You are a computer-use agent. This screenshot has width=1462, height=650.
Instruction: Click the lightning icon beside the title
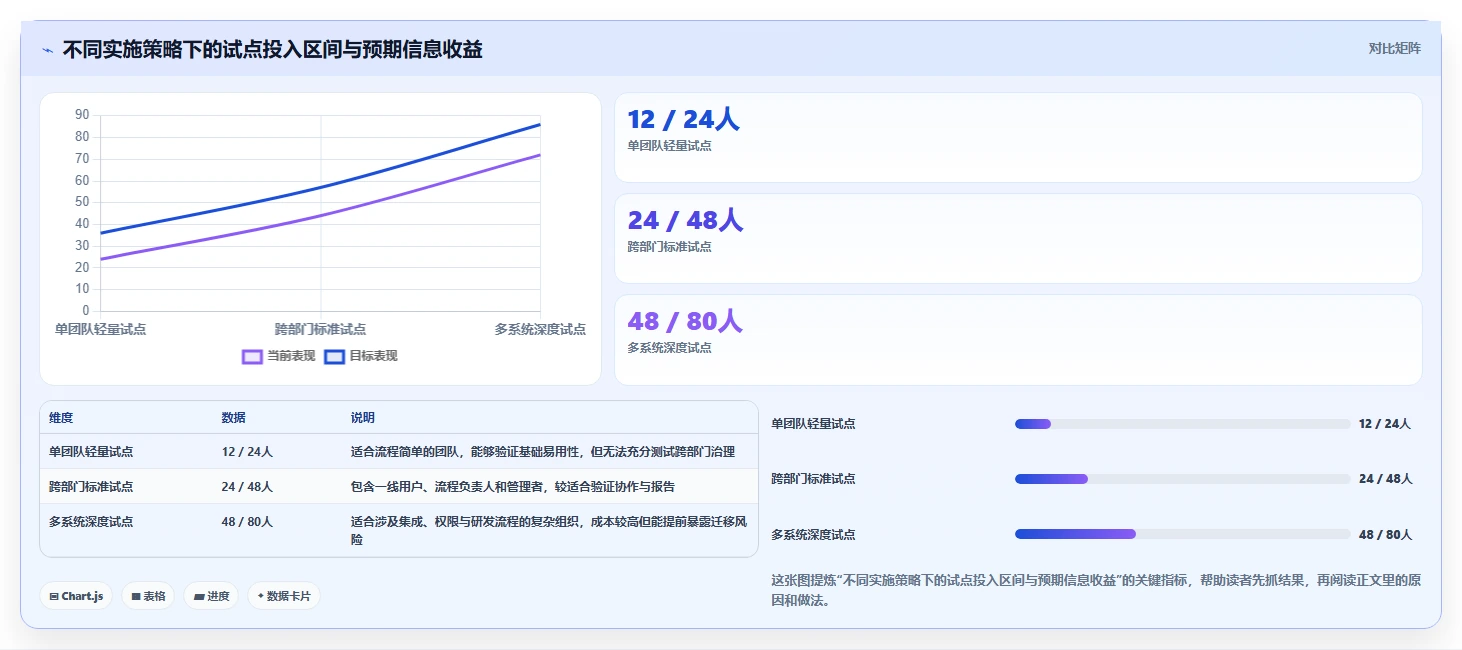click(x=47, y=49)
